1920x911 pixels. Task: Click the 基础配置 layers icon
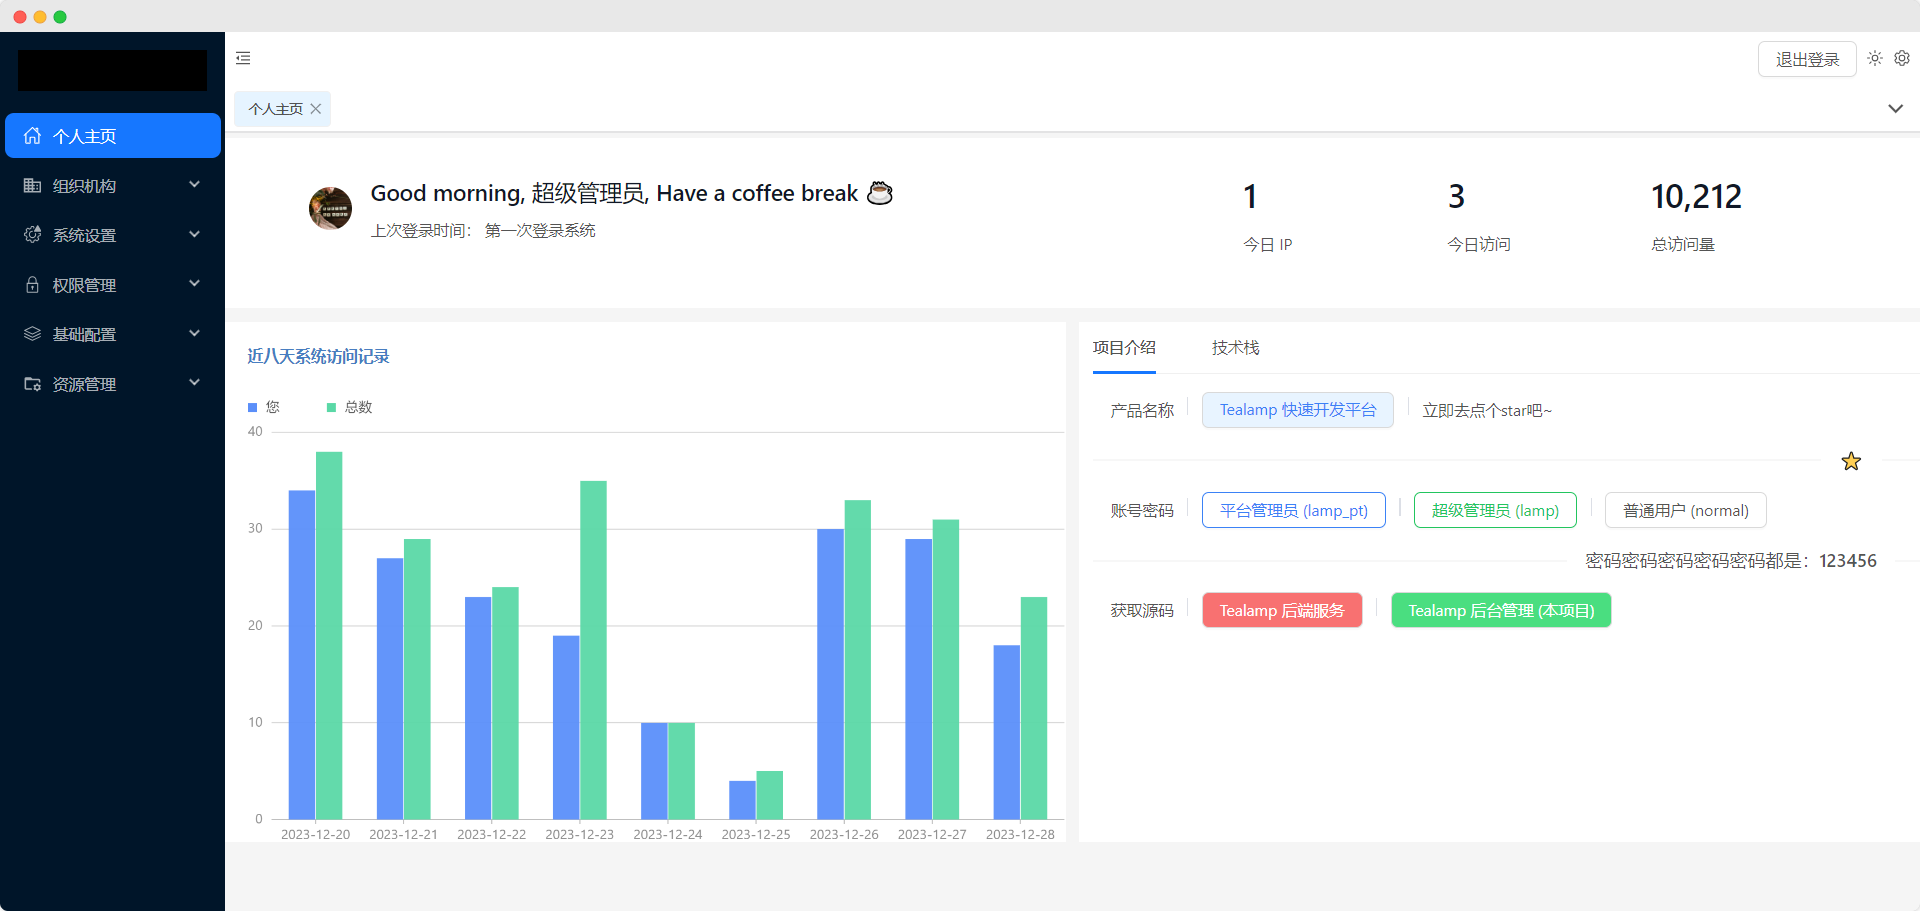[33, 334]
